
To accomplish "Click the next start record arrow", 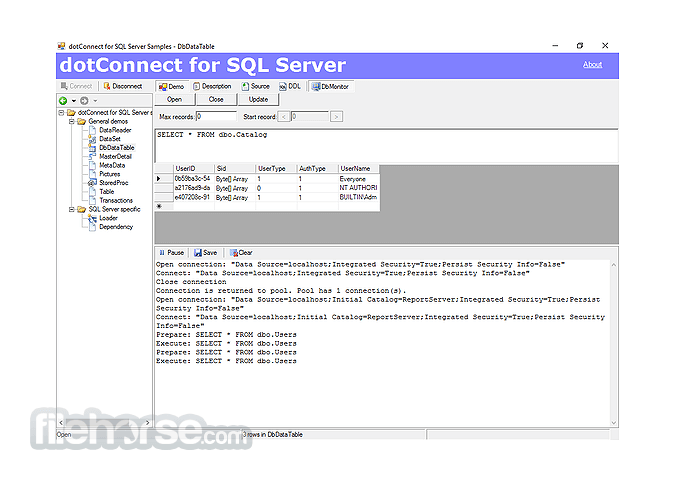I will (336, 117).
